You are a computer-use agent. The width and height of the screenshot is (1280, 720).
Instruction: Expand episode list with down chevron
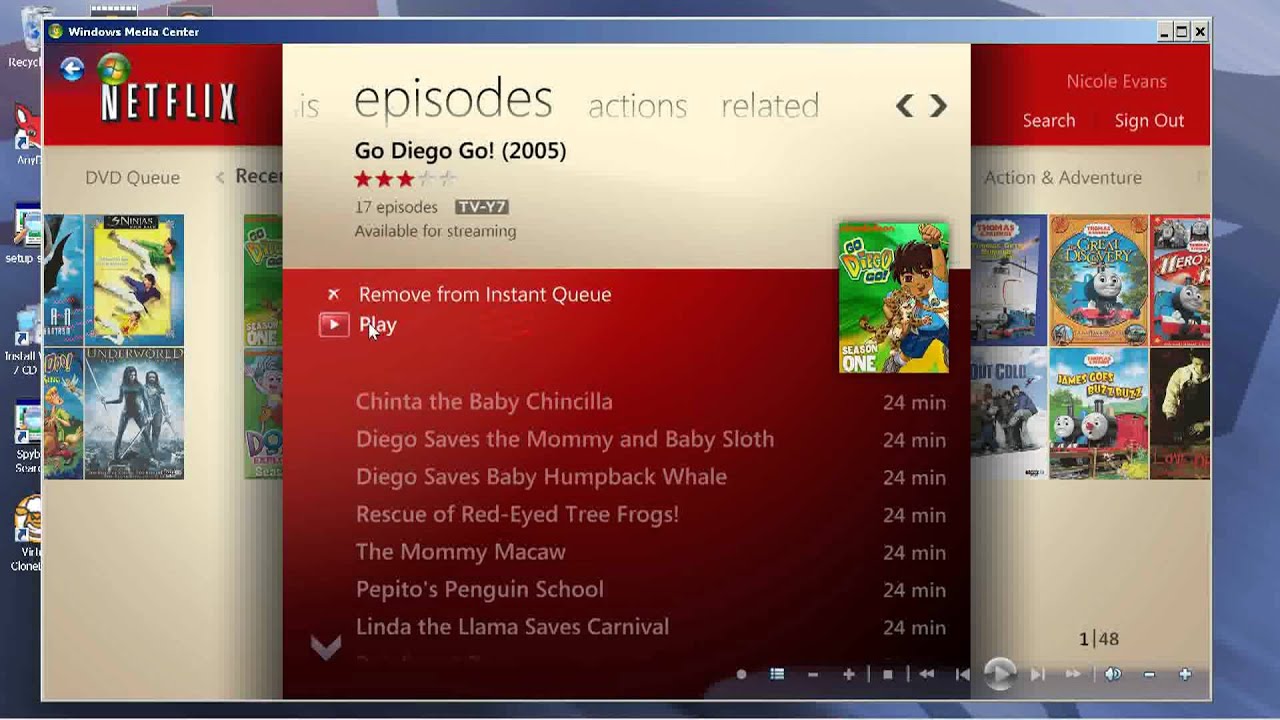pos(326,648)
